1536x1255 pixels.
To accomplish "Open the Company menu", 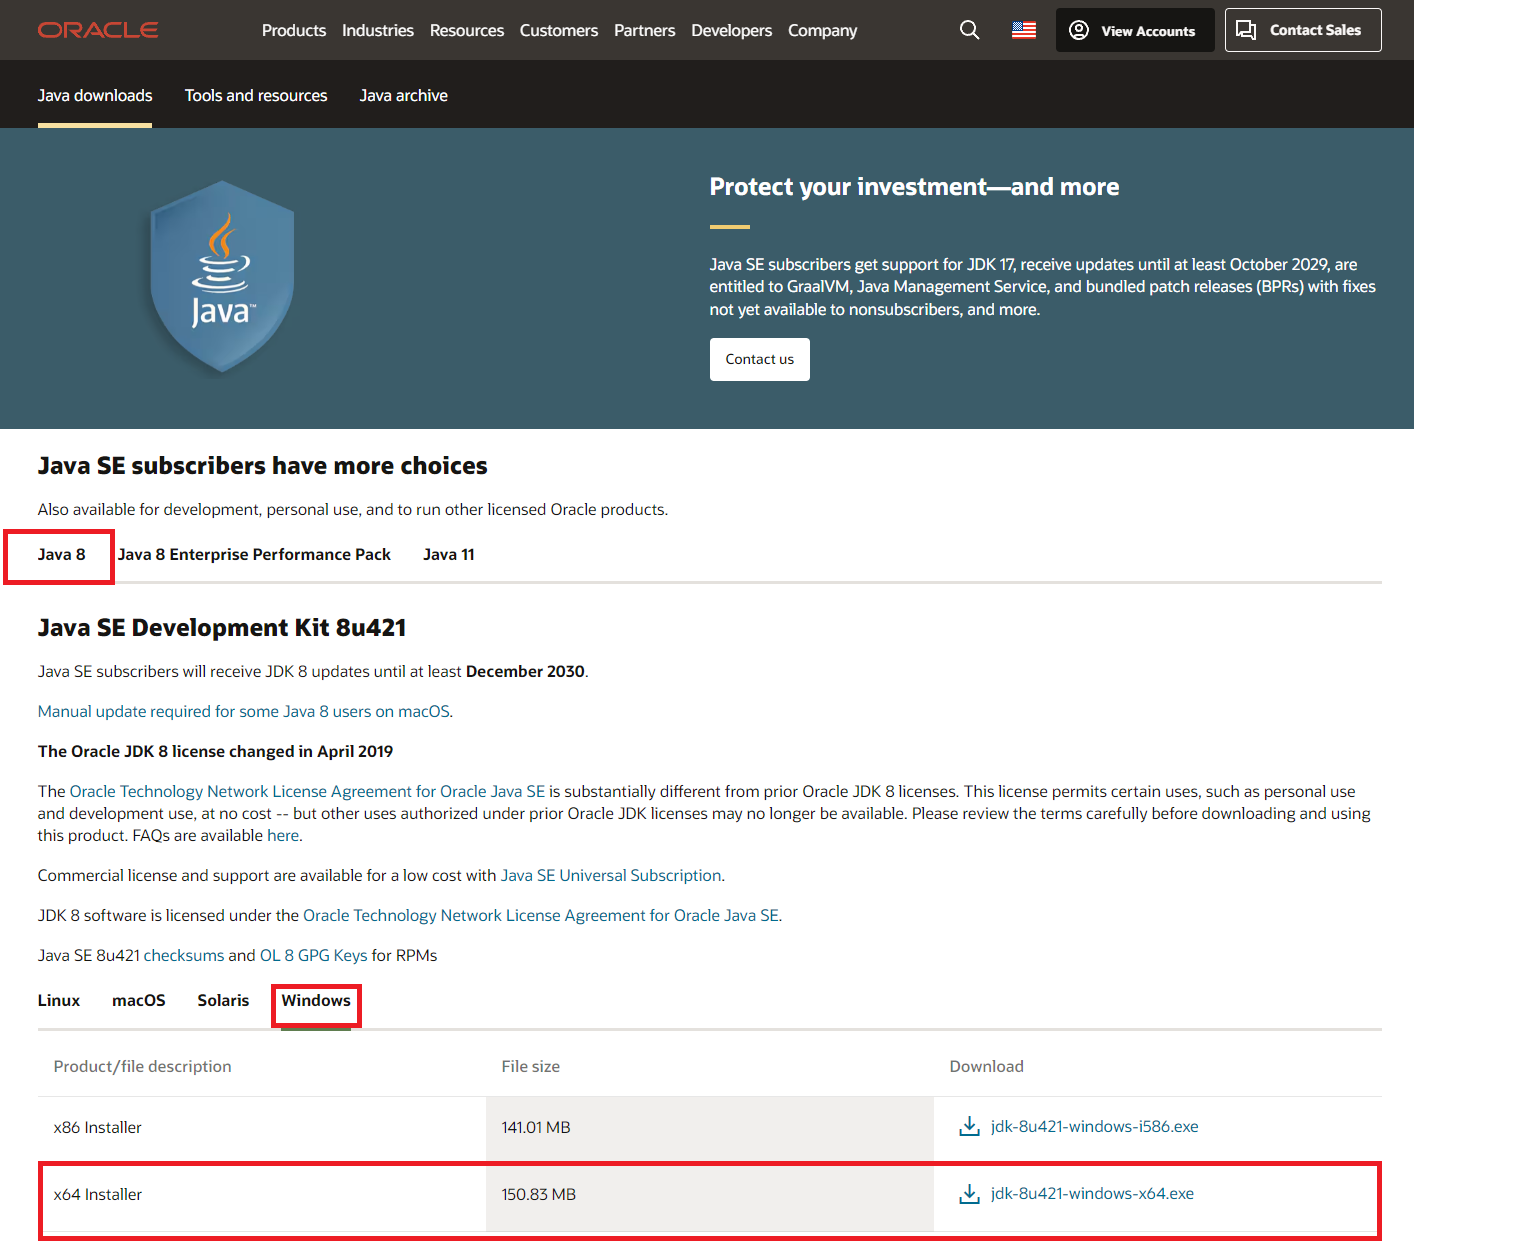I will pos(823,31).
